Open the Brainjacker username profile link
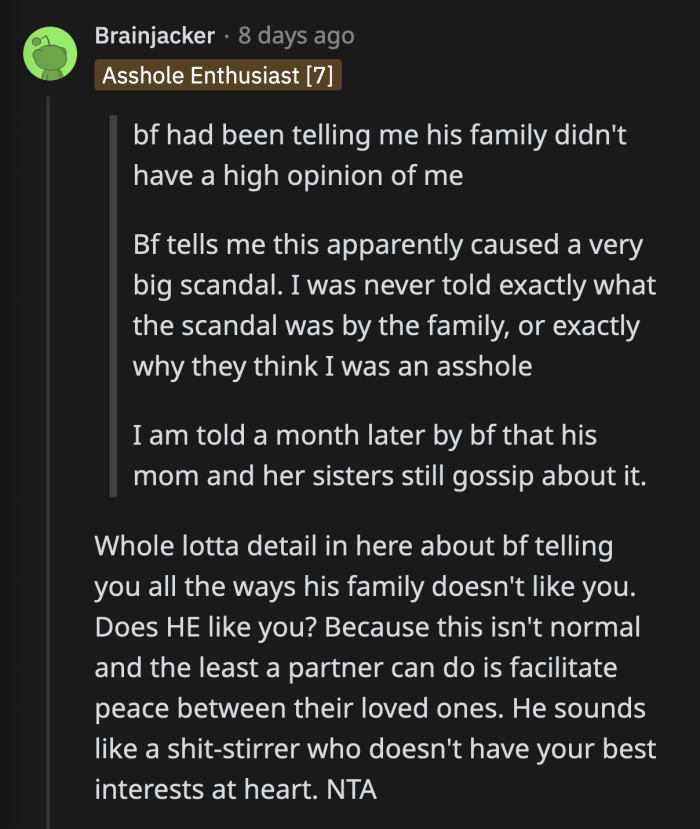 pyautogui.click(x=154, y=36)
